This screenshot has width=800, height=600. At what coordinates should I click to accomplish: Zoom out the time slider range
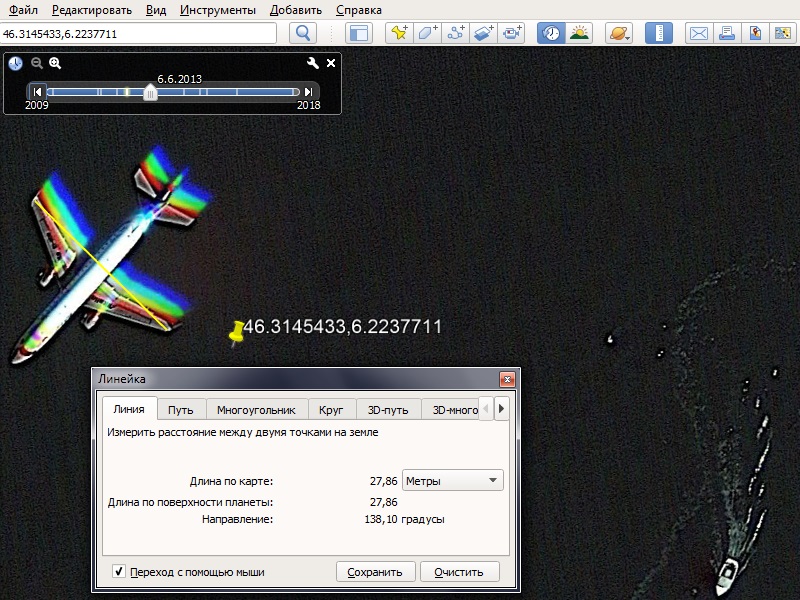click(36, 63)
